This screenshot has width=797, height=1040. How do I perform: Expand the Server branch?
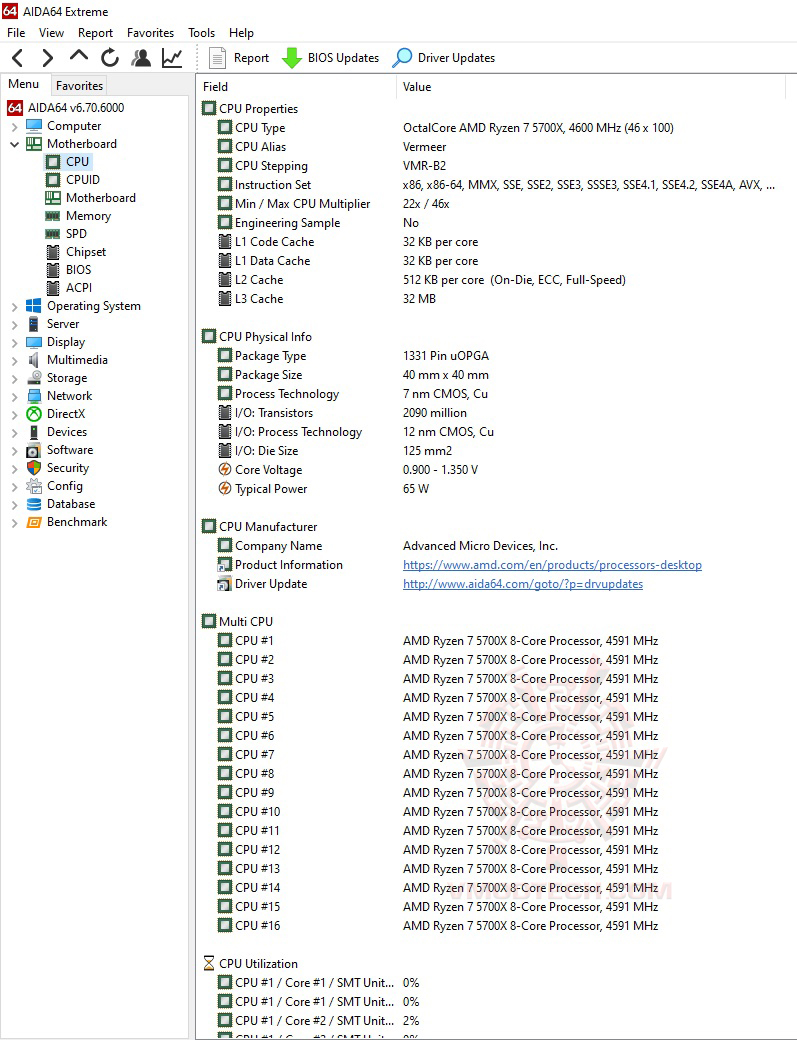coord(15,324)
